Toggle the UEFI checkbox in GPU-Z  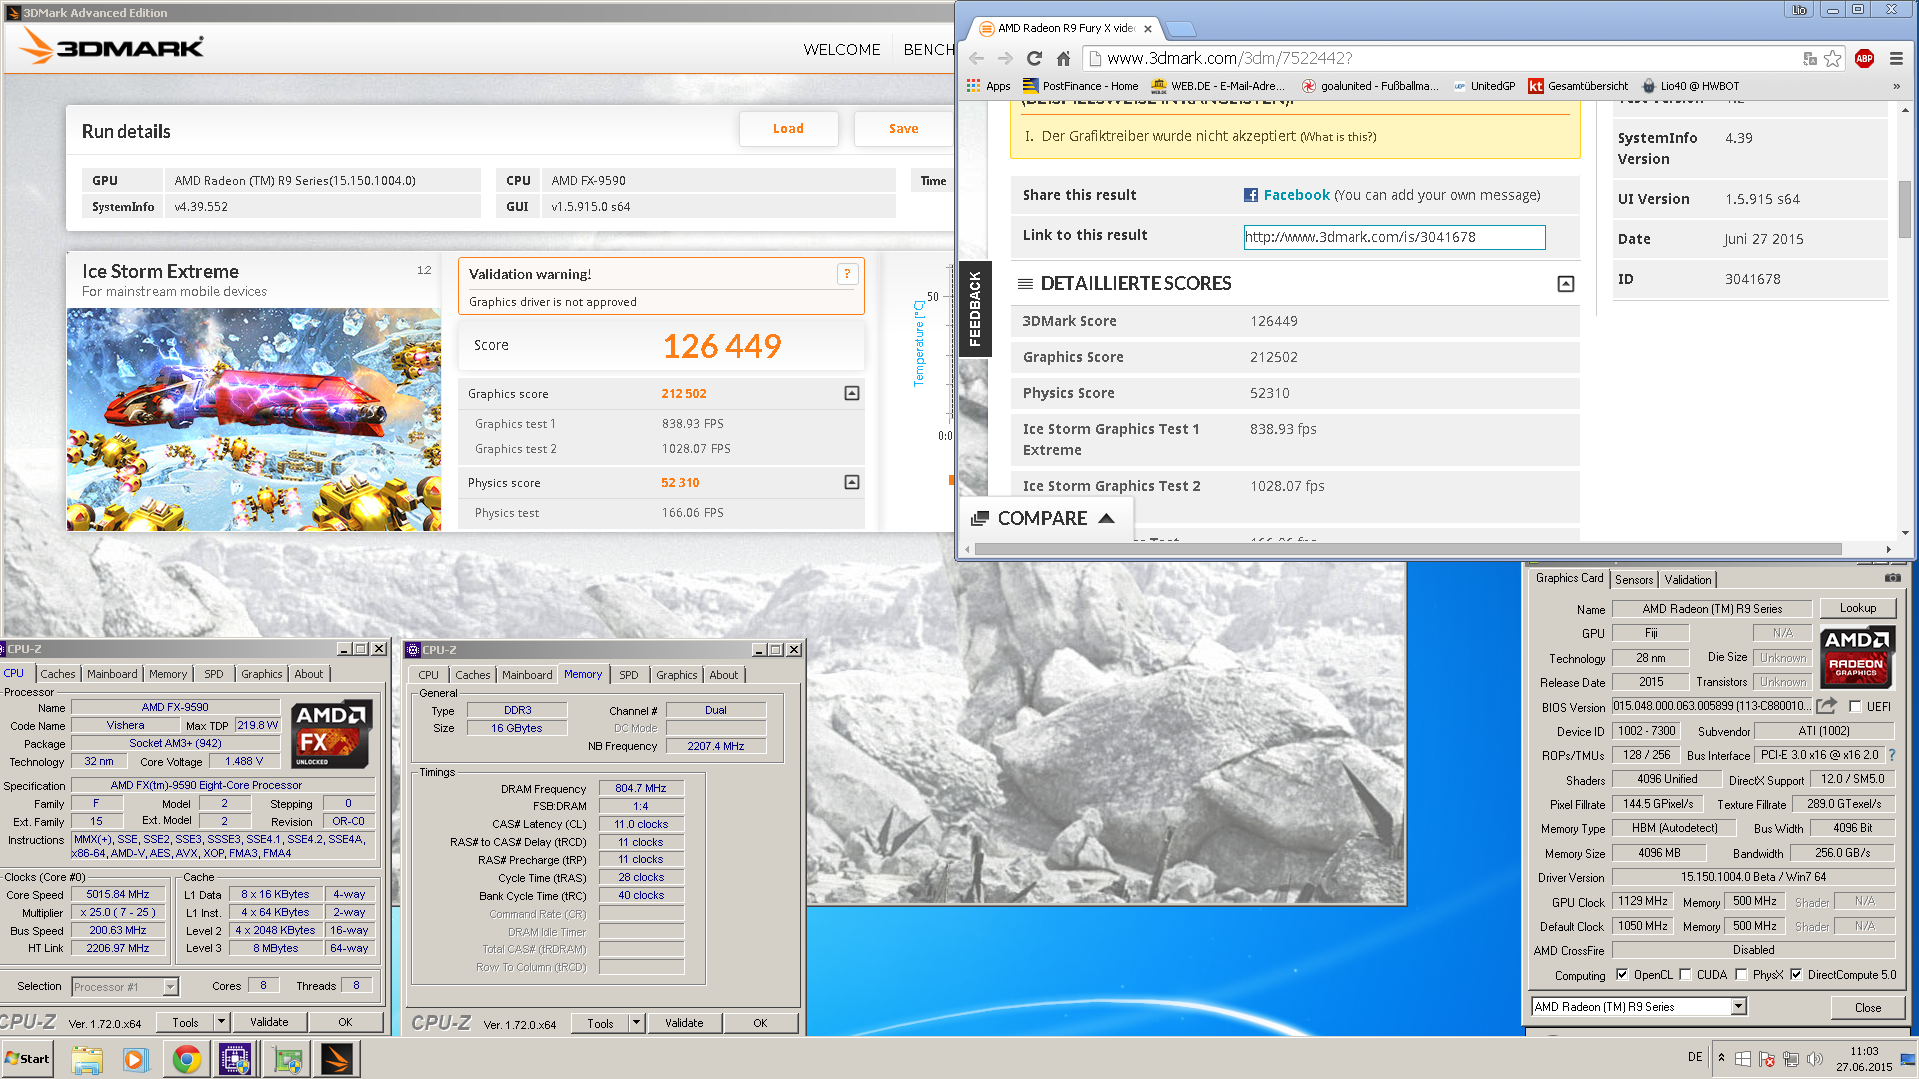tap(1855, 707)
